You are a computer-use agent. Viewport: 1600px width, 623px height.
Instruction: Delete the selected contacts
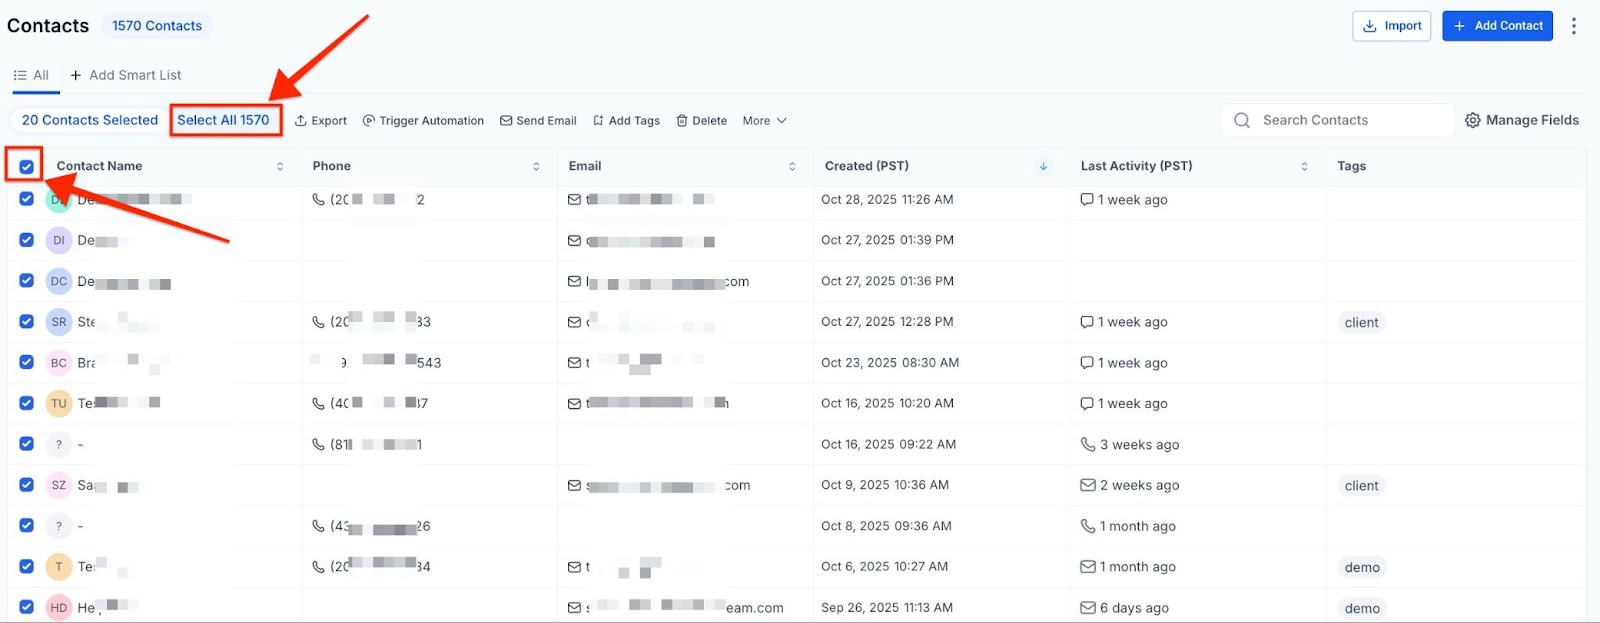point(702,120)
